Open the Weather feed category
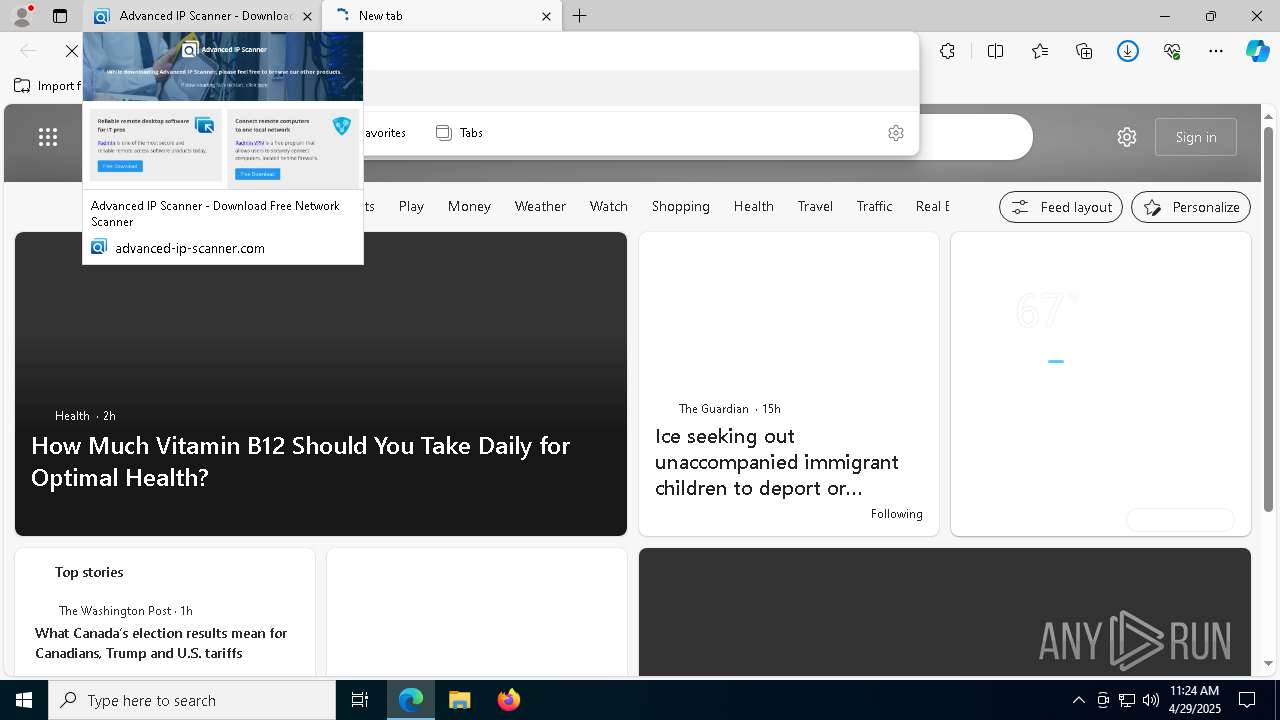 (x=540, y=206)
